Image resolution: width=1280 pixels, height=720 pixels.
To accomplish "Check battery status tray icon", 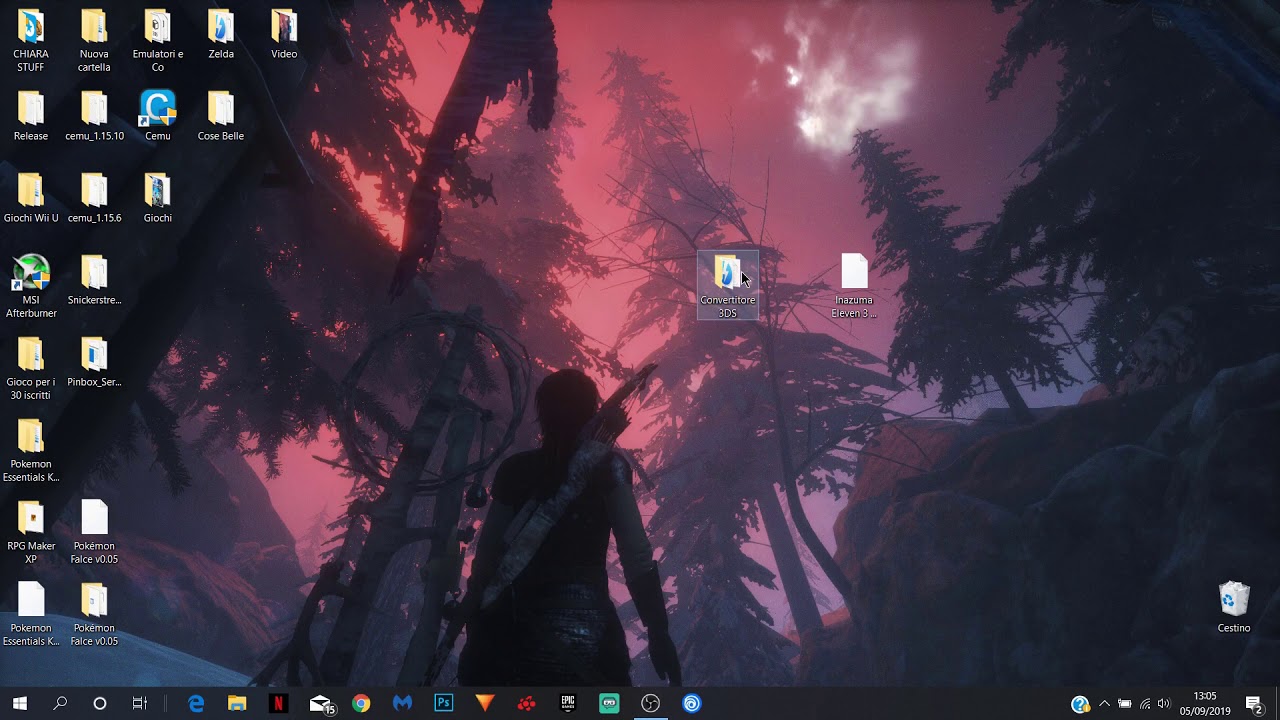I will pos(1124,703).
